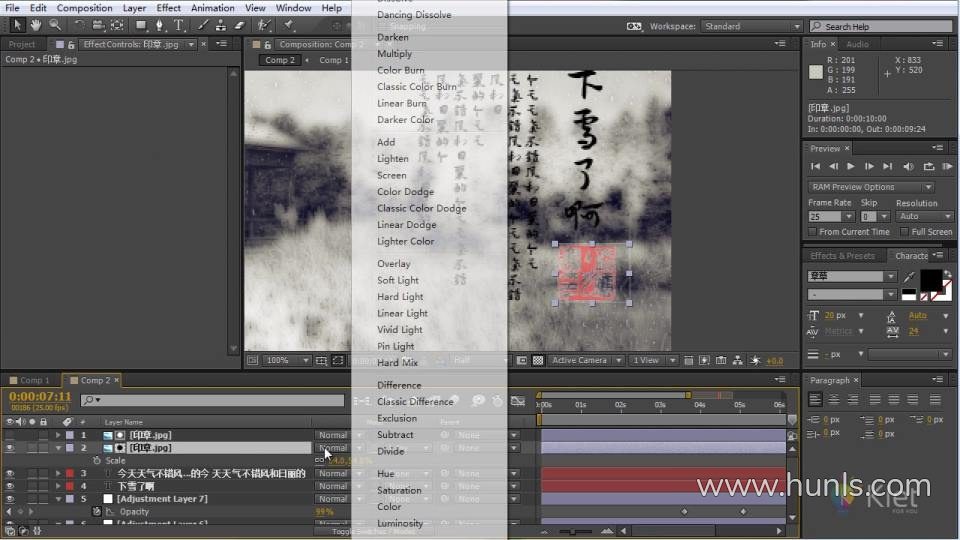
Task: Select the Hand tool
Action: click(x=36, y=25)
